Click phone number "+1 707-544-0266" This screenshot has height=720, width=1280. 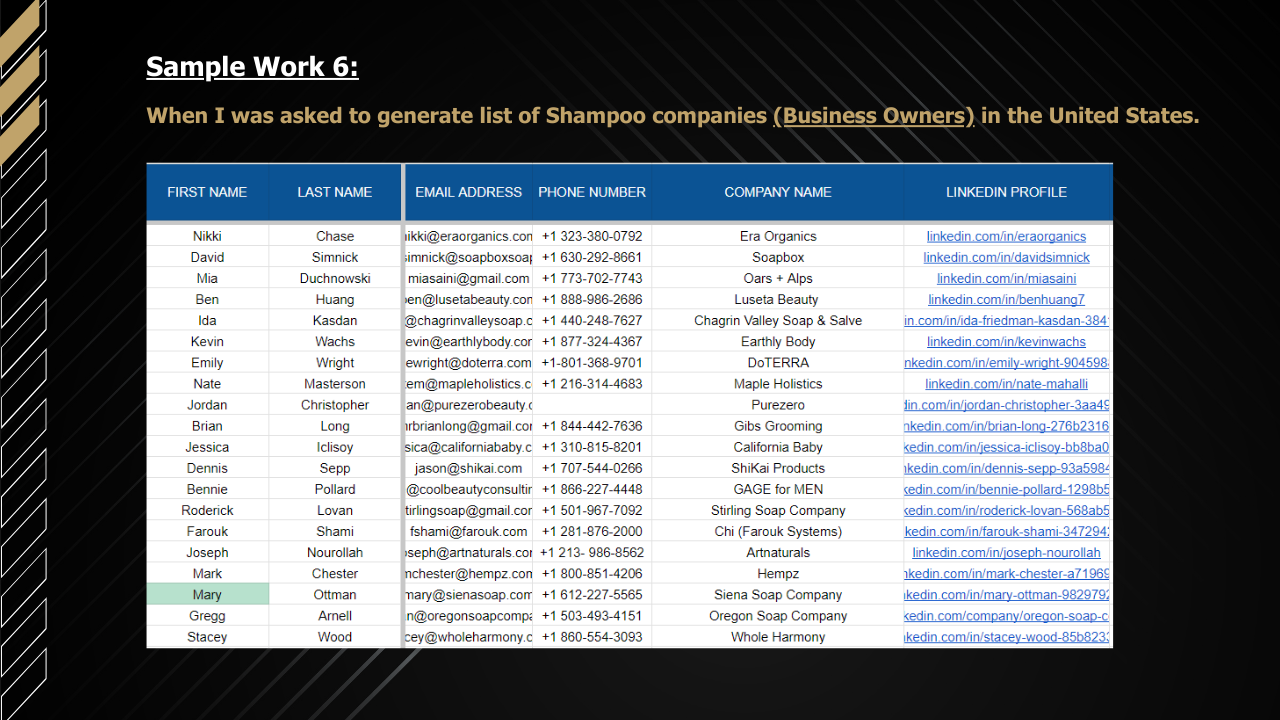(x=592, y=468)
